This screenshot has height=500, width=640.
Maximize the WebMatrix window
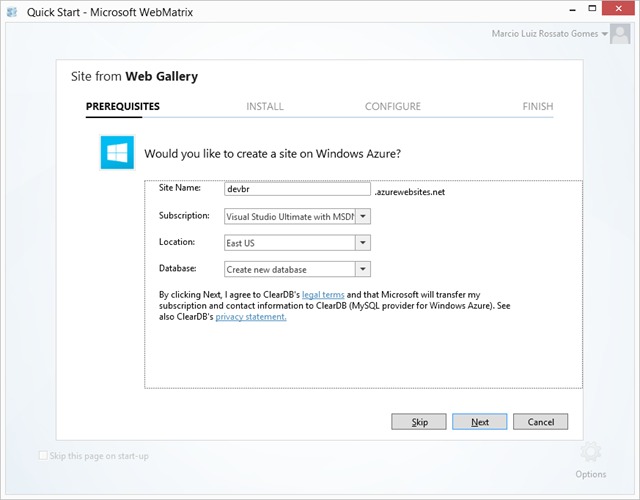[x=592, y=8]
